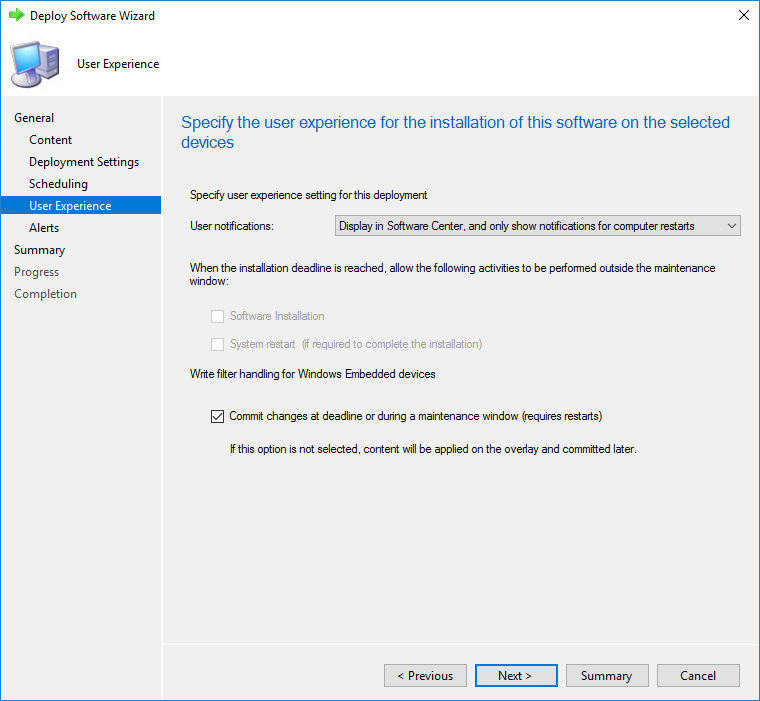Viewport: 760px width, 701px height.
Task: Click the Next button
Action: coord(516,675)
